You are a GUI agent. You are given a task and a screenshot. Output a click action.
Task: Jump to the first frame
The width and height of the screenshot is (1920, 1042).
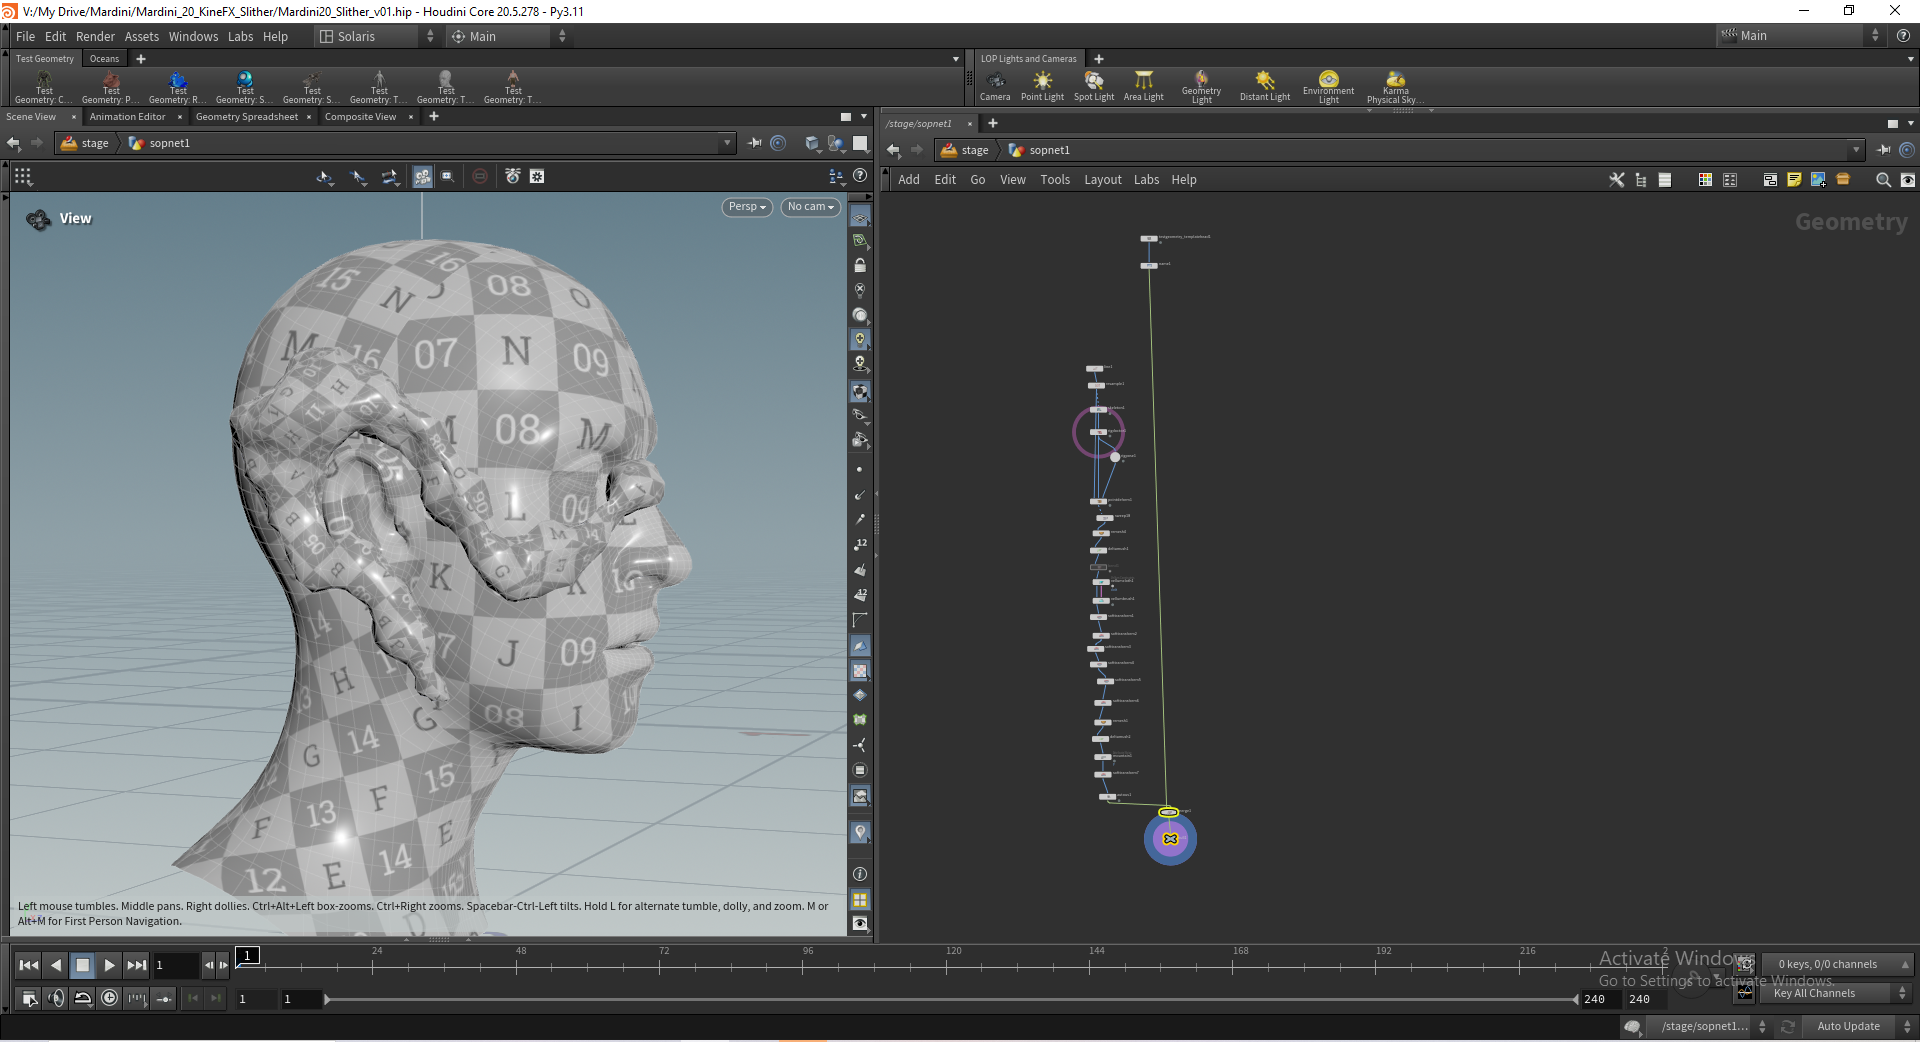29,965
